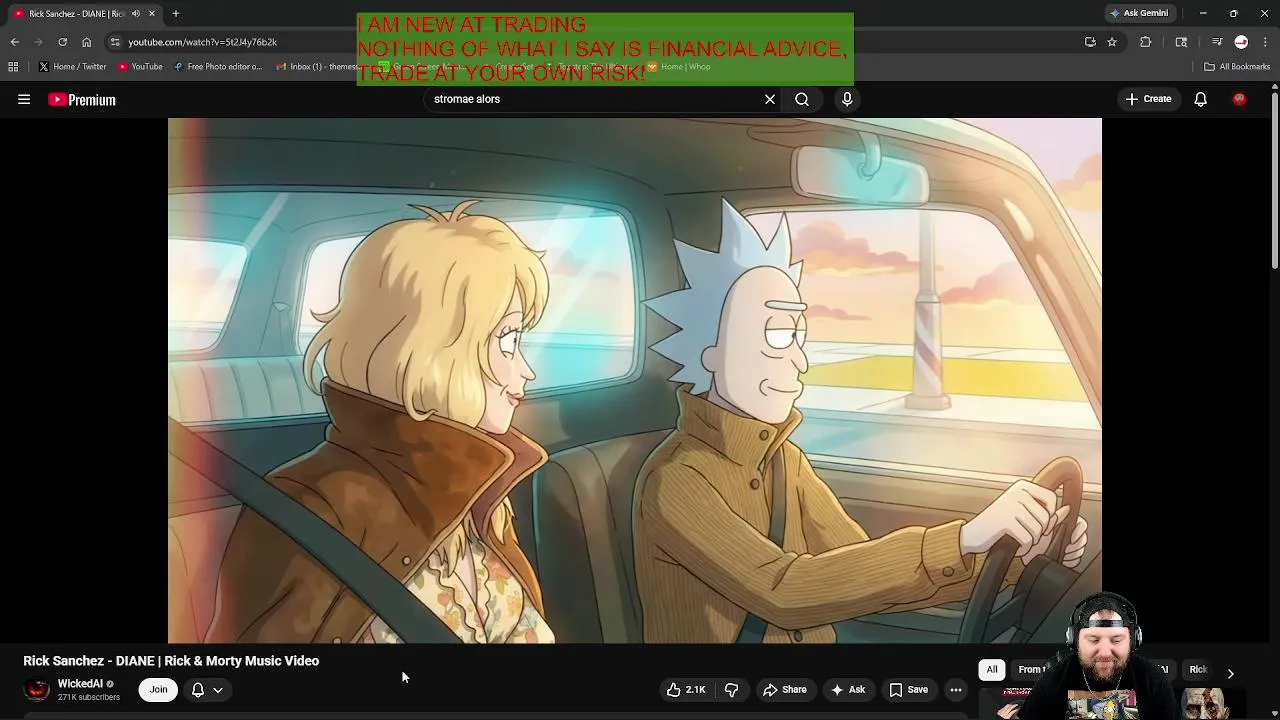The image size is (1280, 720).
Task: Select the 'Rick' suggestions chip
Action: (1198, 670)
